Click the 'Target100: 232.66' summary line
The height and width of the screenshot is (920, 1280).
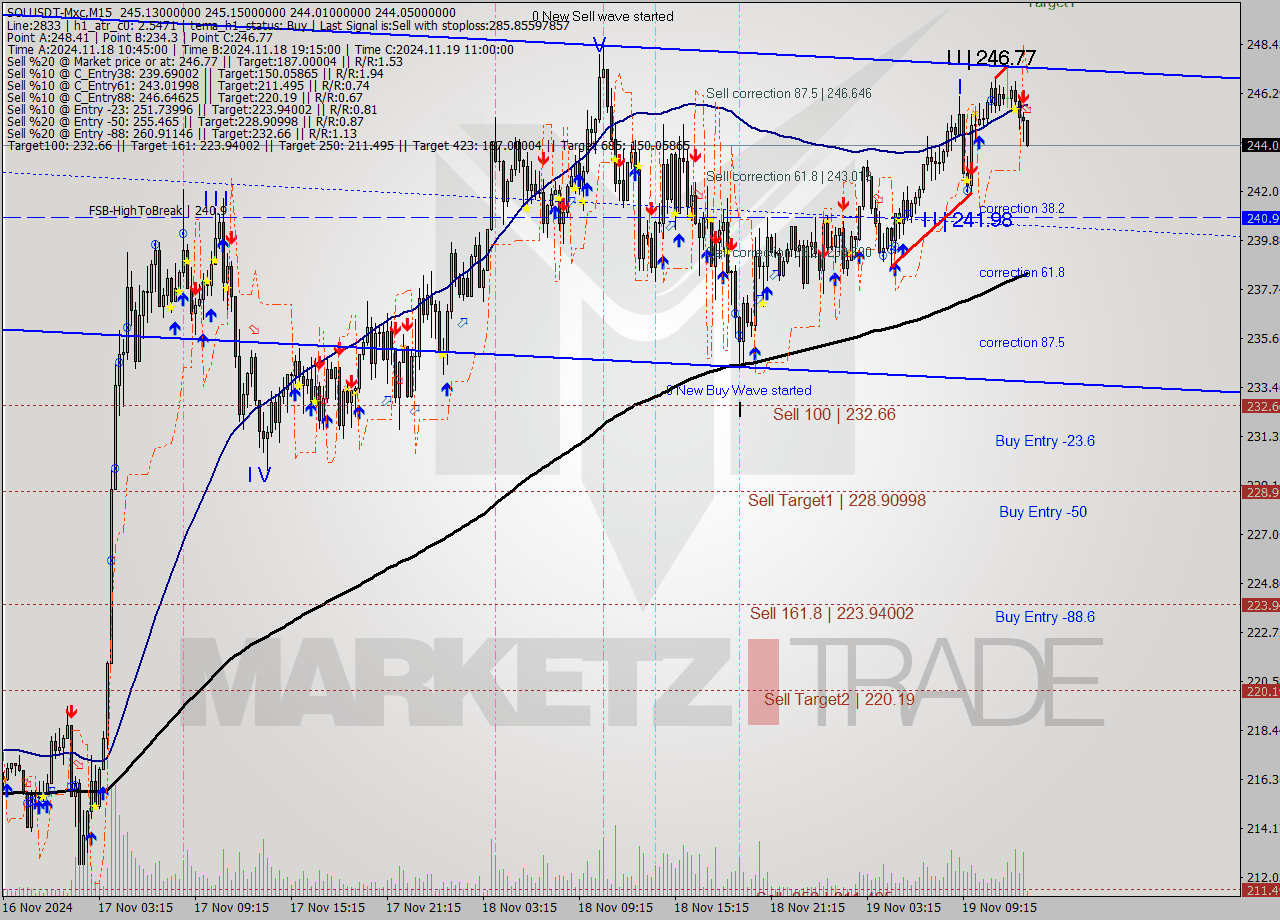pos(347,145)
